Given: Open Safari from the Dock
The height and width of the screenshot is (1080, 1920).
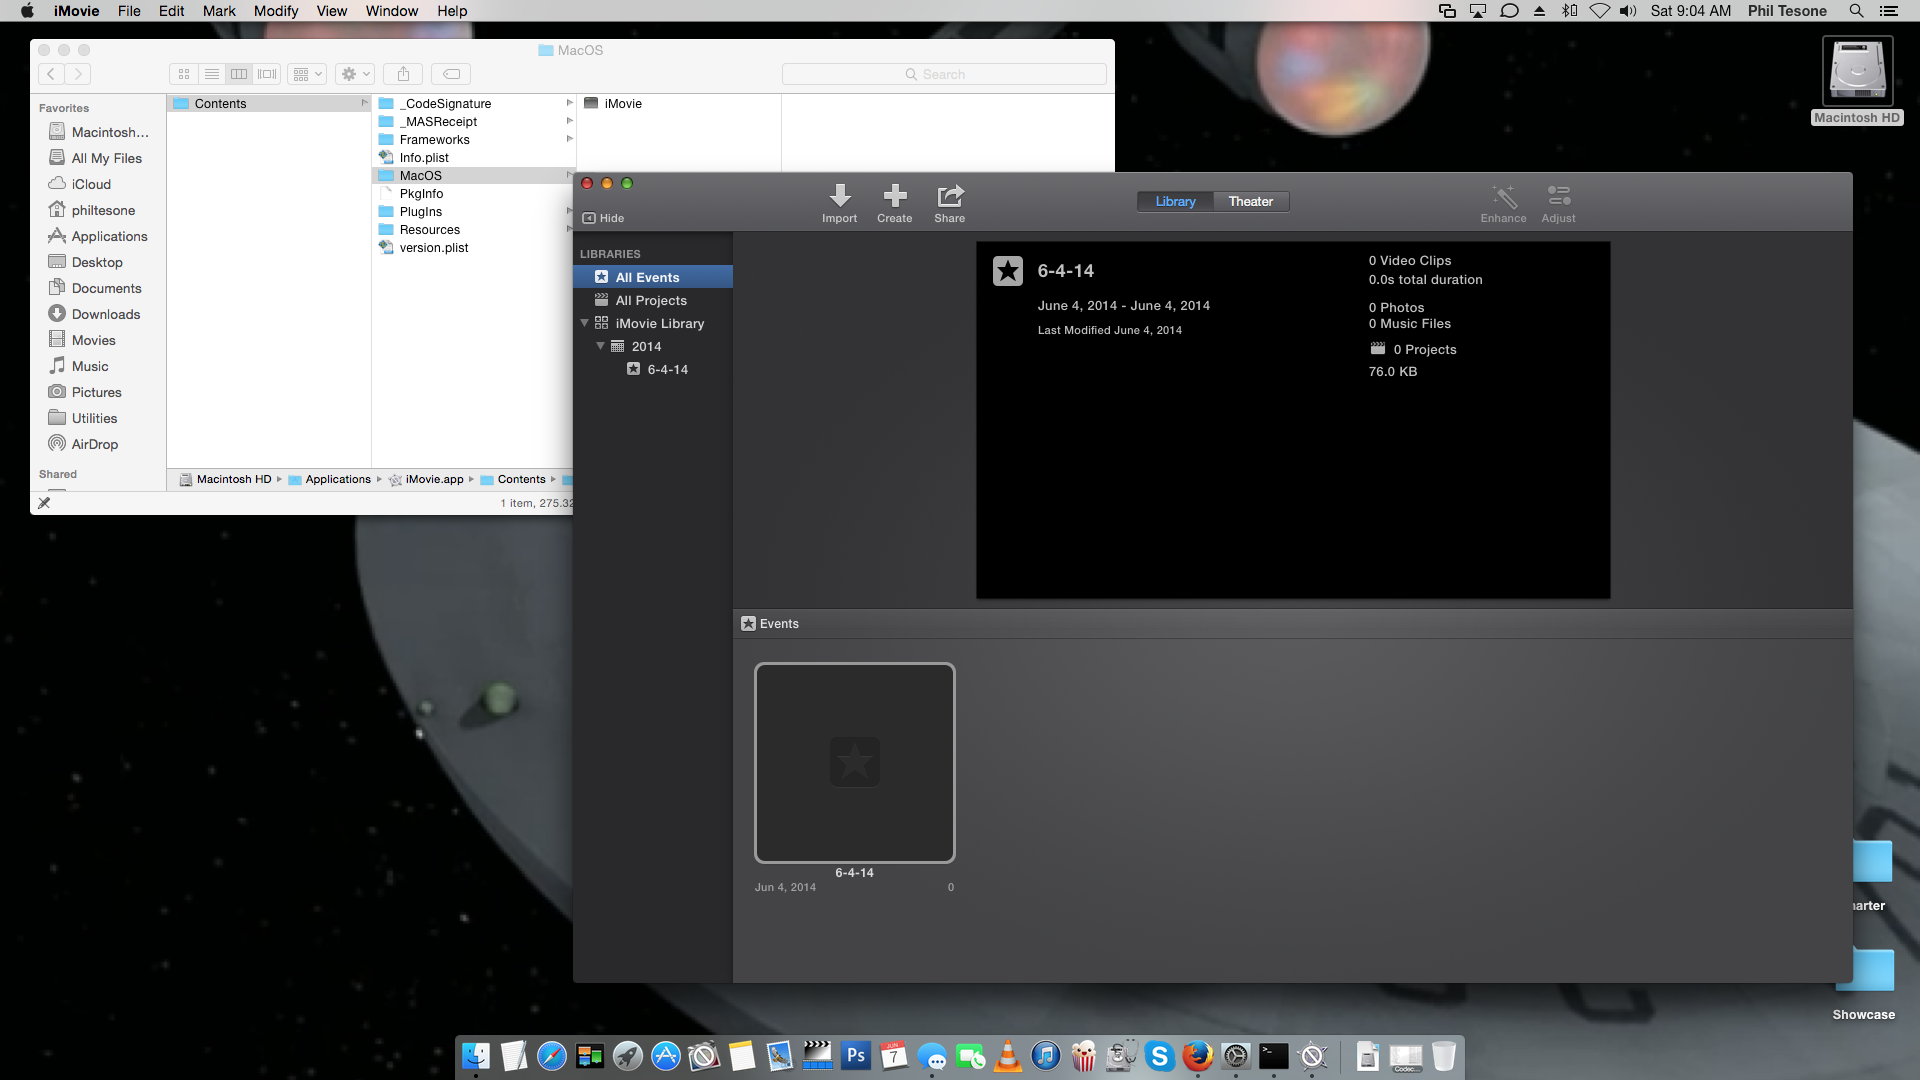Looking at the screenshot, I should pos(551,1056).
